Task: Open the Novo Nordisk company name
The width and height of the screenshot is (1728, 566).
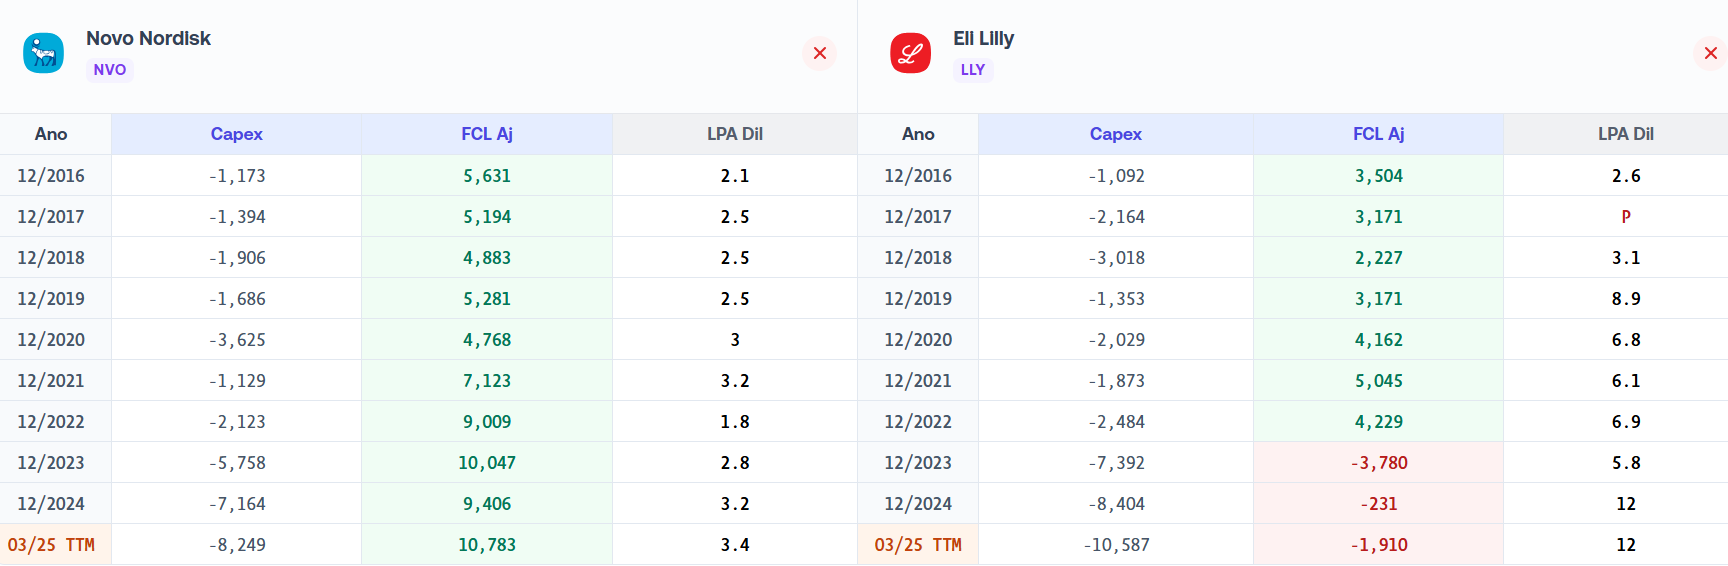Action: (x=148, y=38)
